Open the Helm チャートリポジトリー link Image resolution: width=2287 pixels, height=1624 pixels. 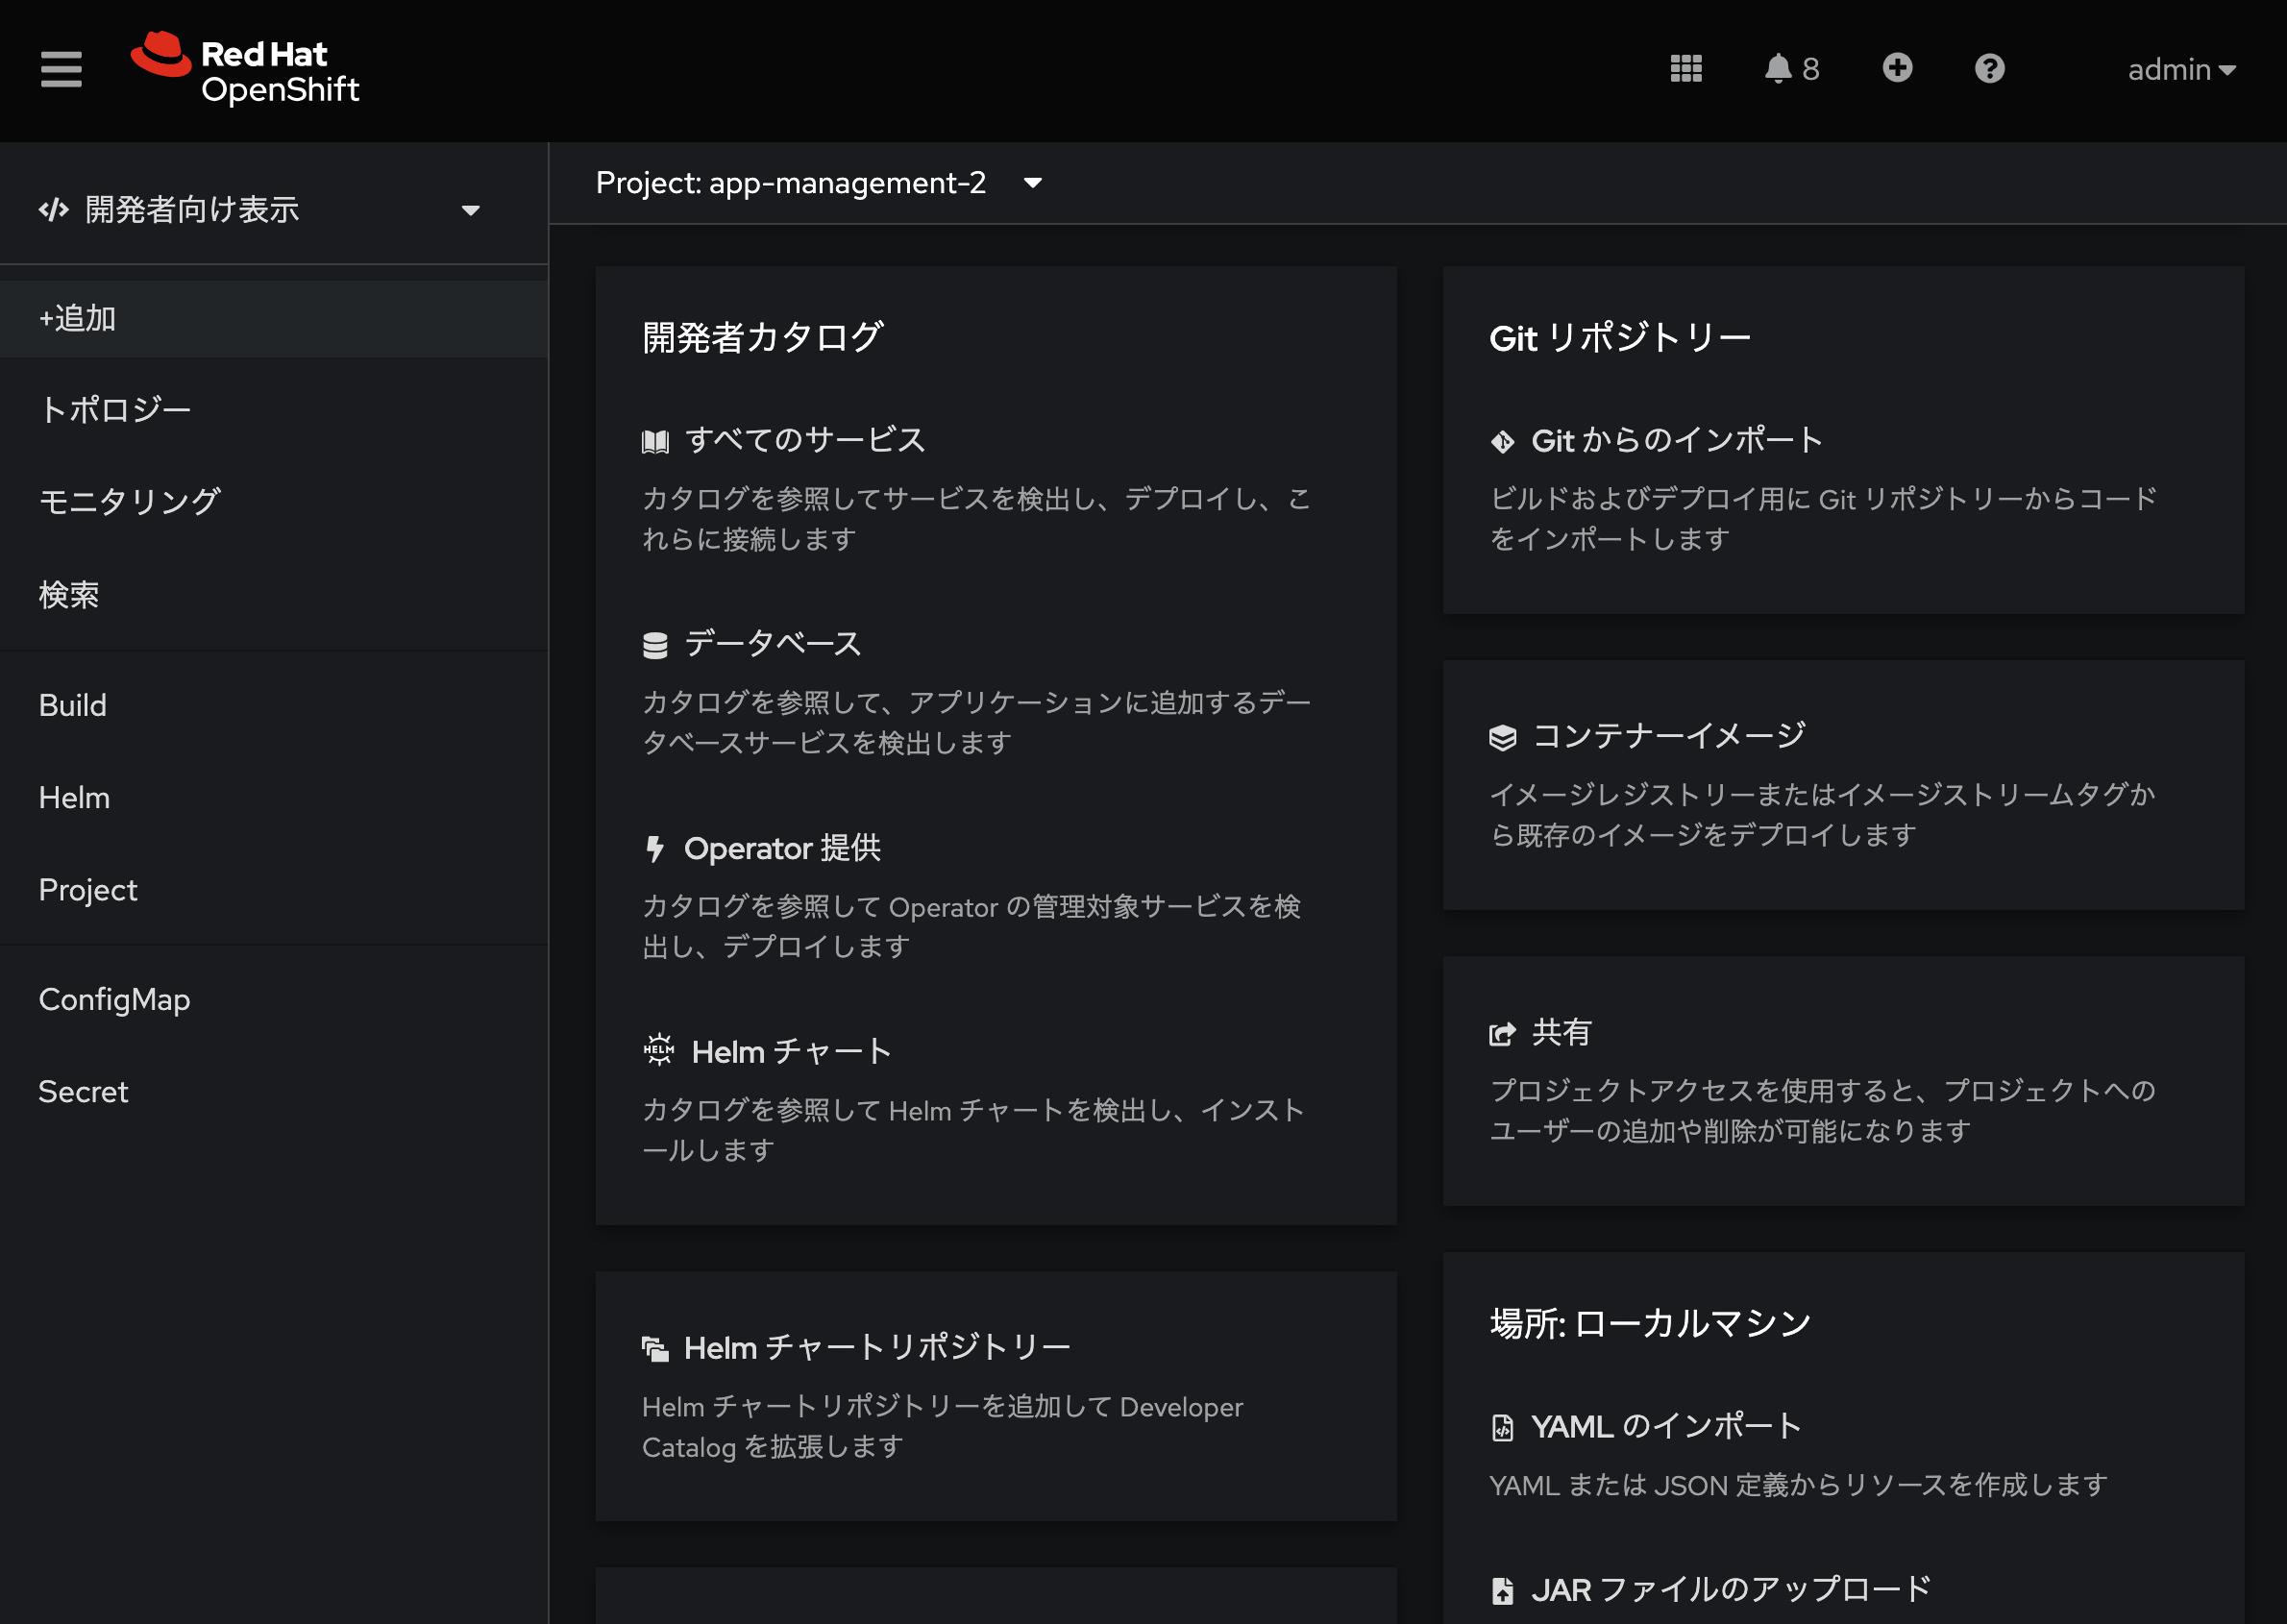(x=877, y=1347)
